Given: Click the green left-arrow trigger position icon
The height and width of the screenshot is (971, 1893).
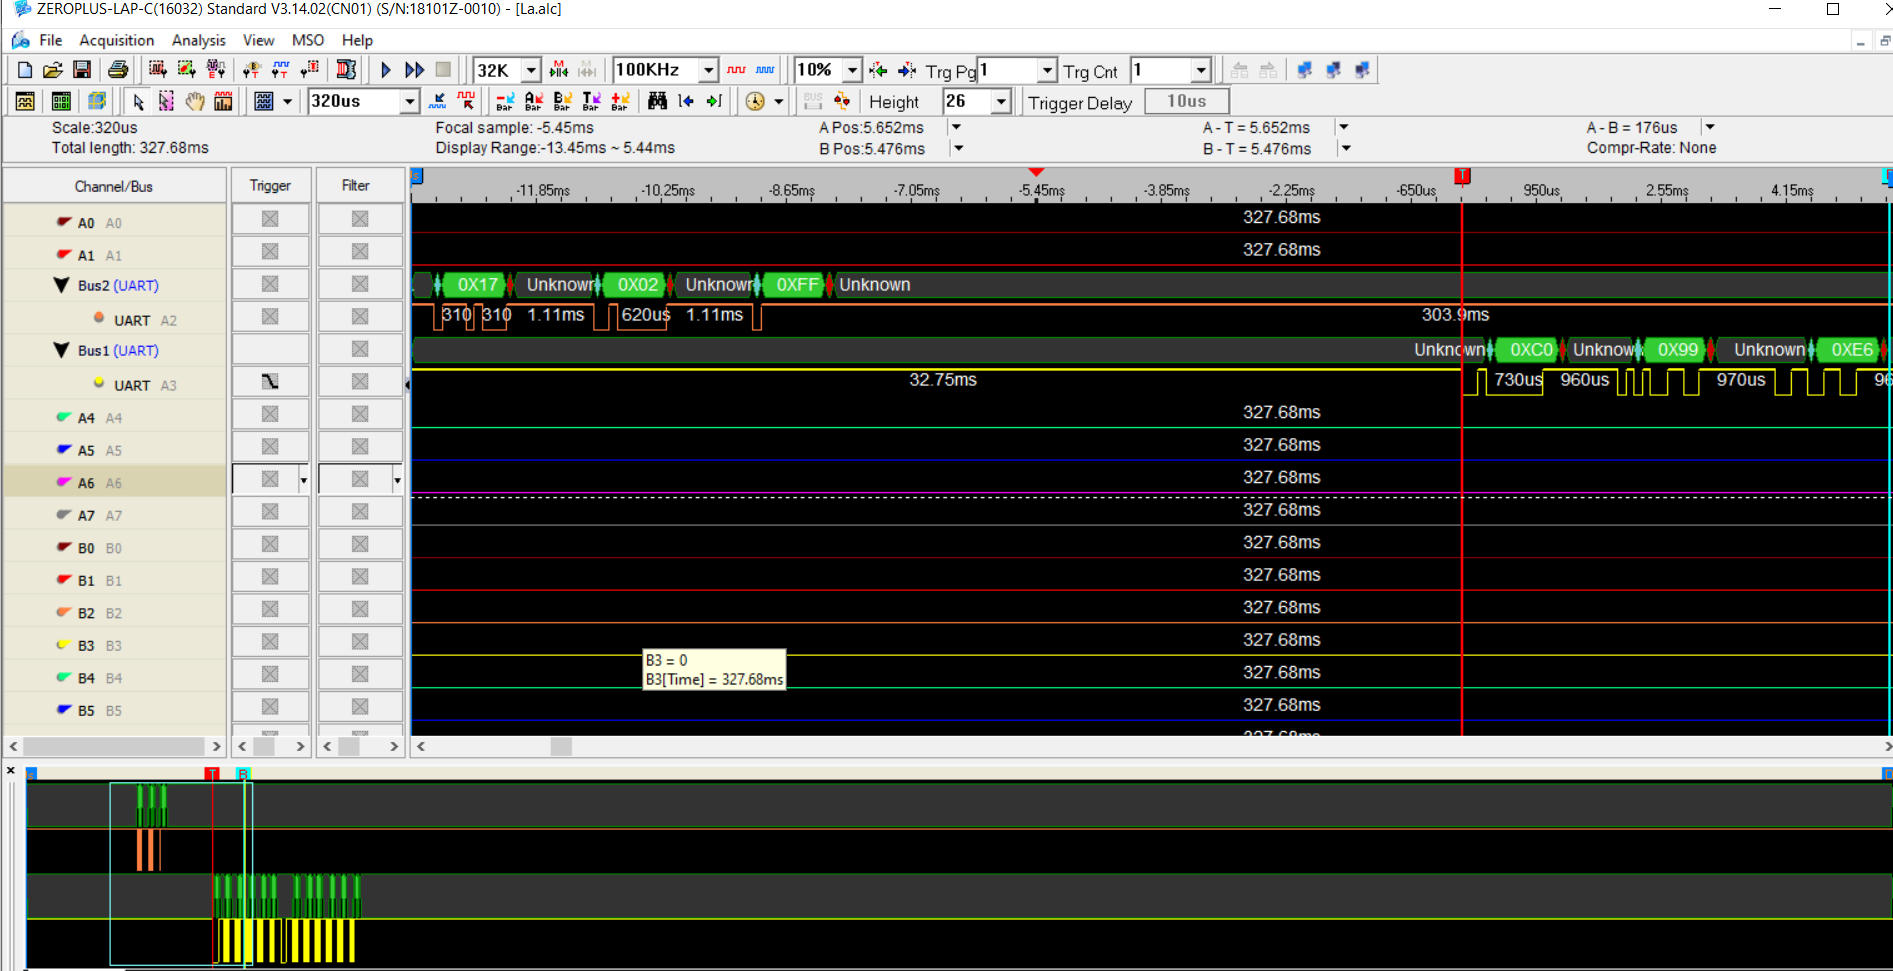Looking at the screenshot, I should [x=878, y=70].
